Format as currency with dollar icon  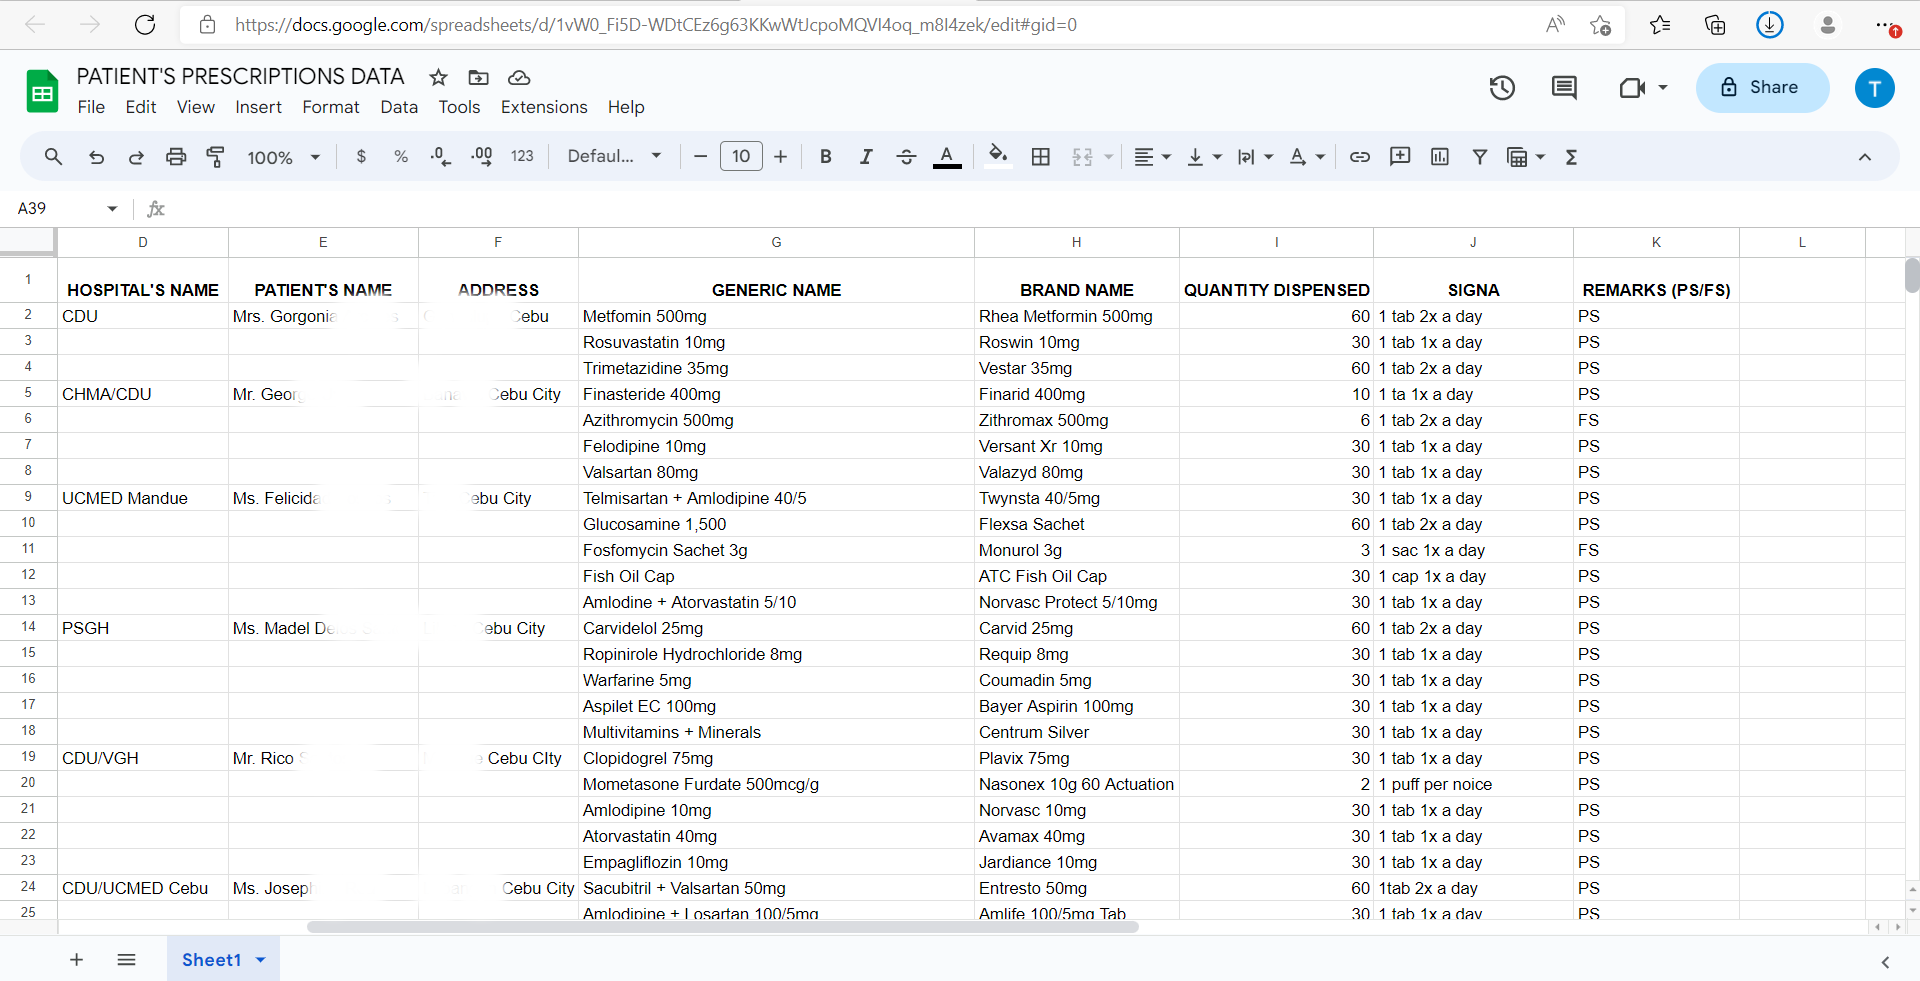point(361,157)
